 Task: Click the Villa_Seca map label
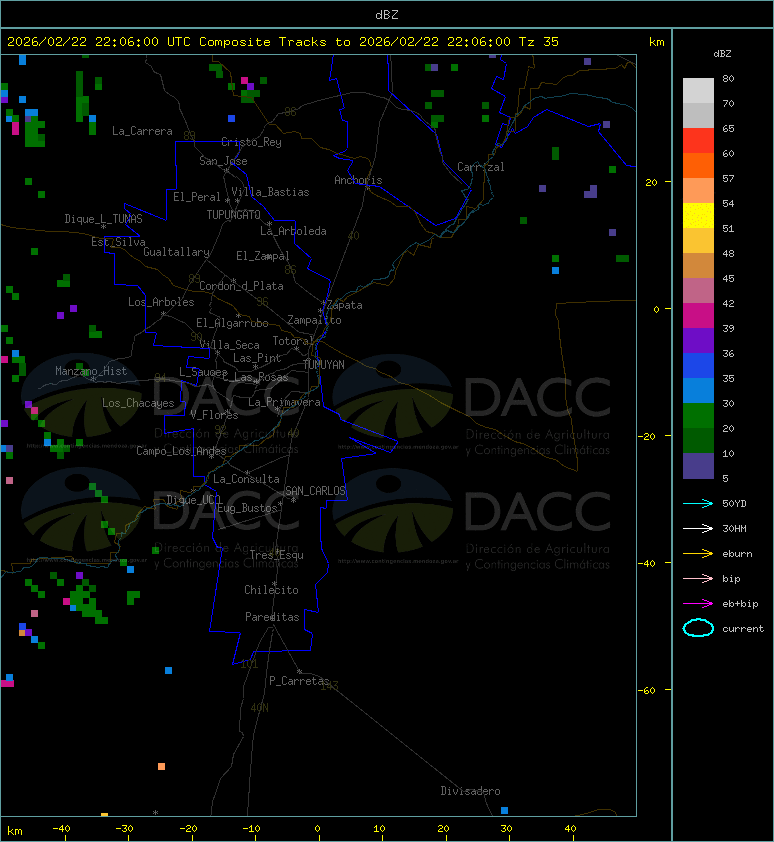click(229, 345)
